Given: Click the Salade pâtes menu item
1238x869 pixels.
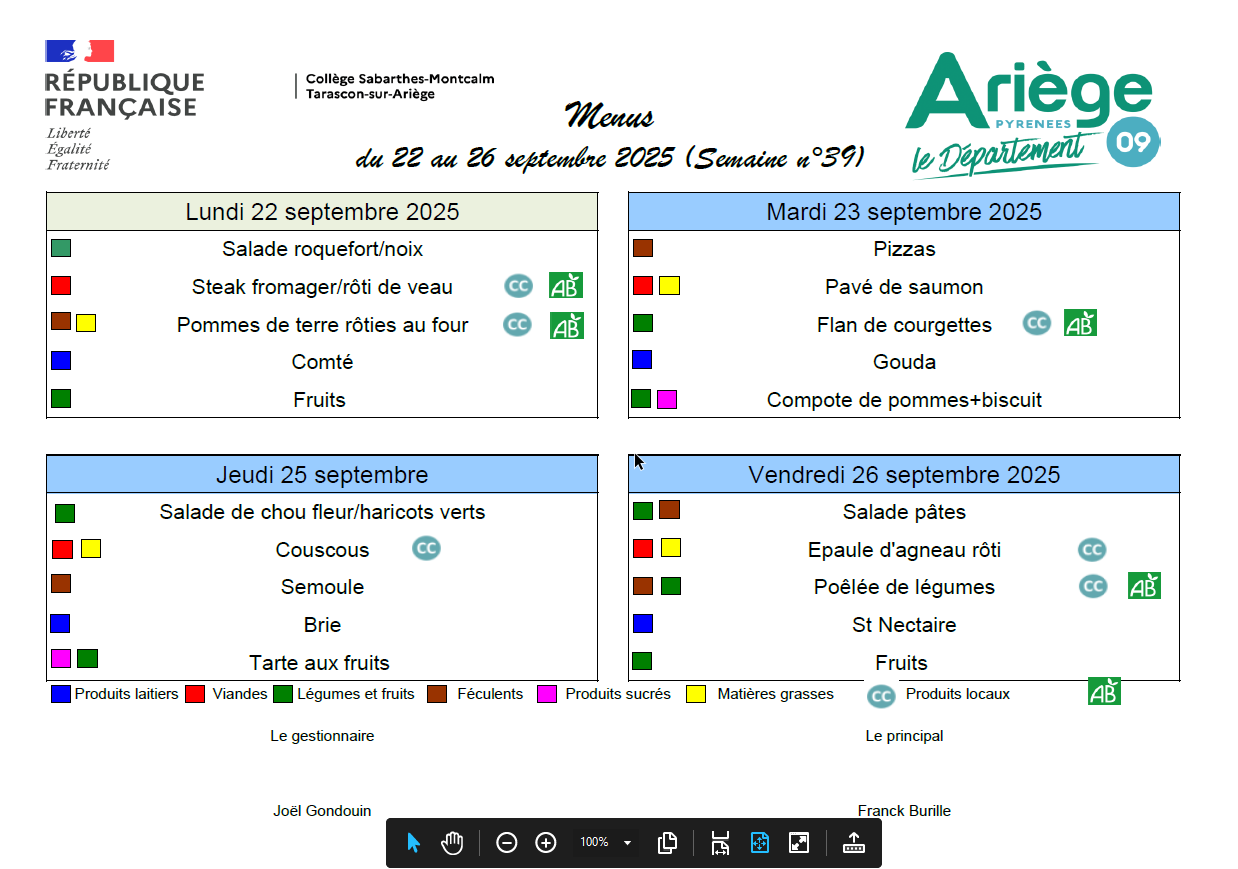Looking at the screenshot, I should click(x=904, y=512).
